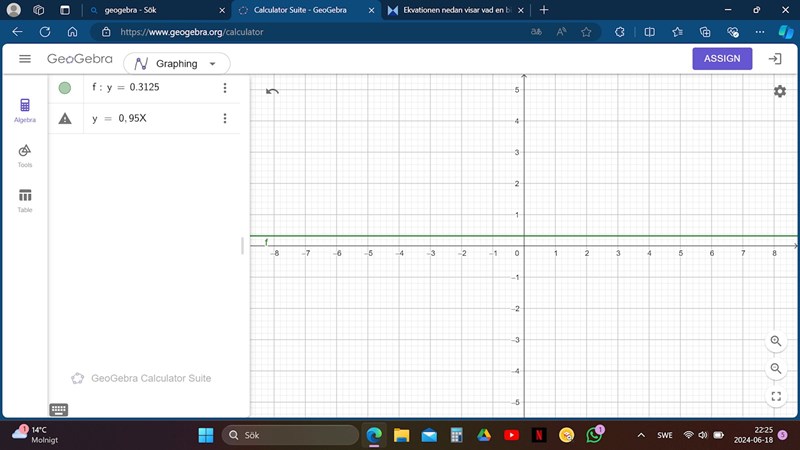800x450 pixels.
Task: Toggle visibility of function f
Action: [65, 88]
